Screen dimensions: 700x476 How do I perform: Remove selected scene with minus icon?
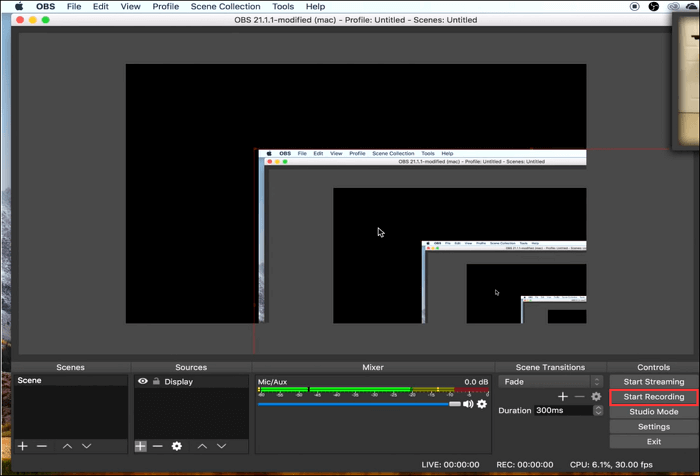click(x=42, y=446)
